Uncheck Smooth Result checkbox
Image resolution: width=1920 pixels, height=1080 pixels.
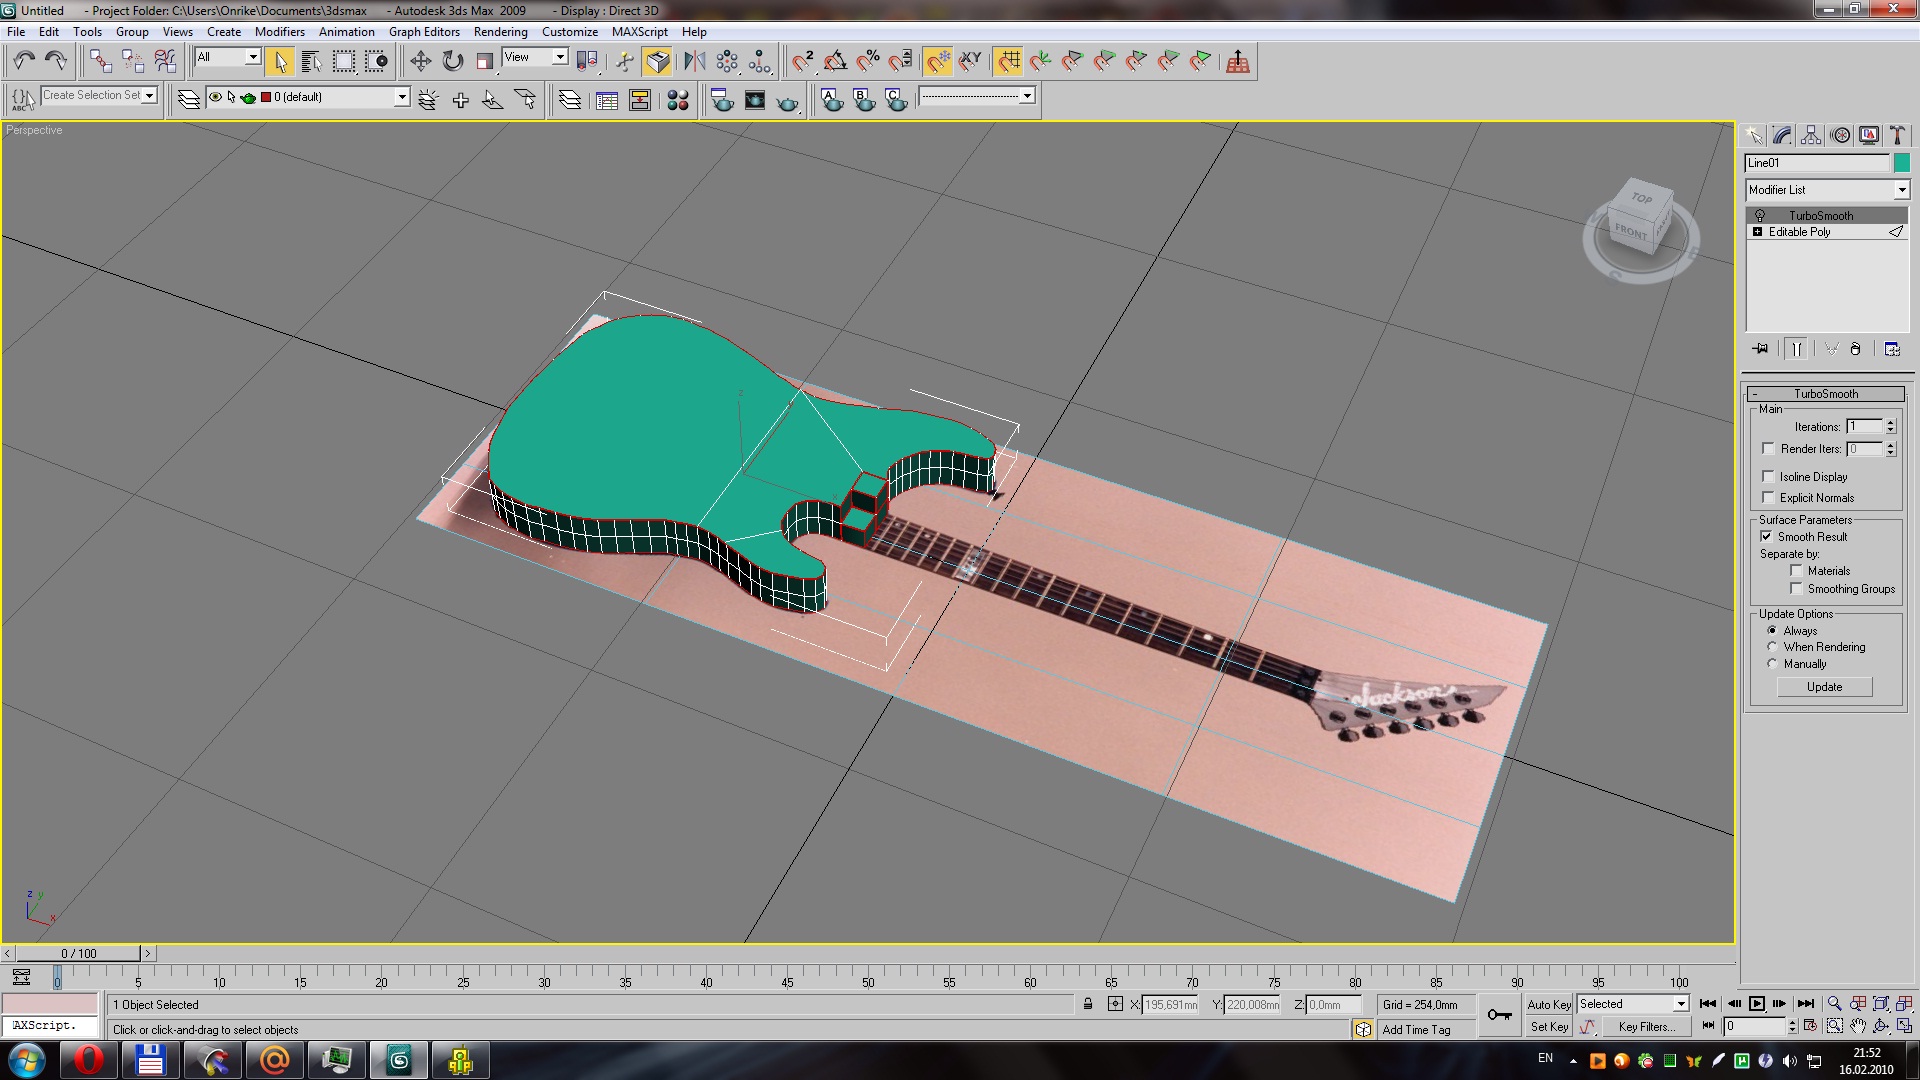pyautogui.click(x=1767, y=537)
